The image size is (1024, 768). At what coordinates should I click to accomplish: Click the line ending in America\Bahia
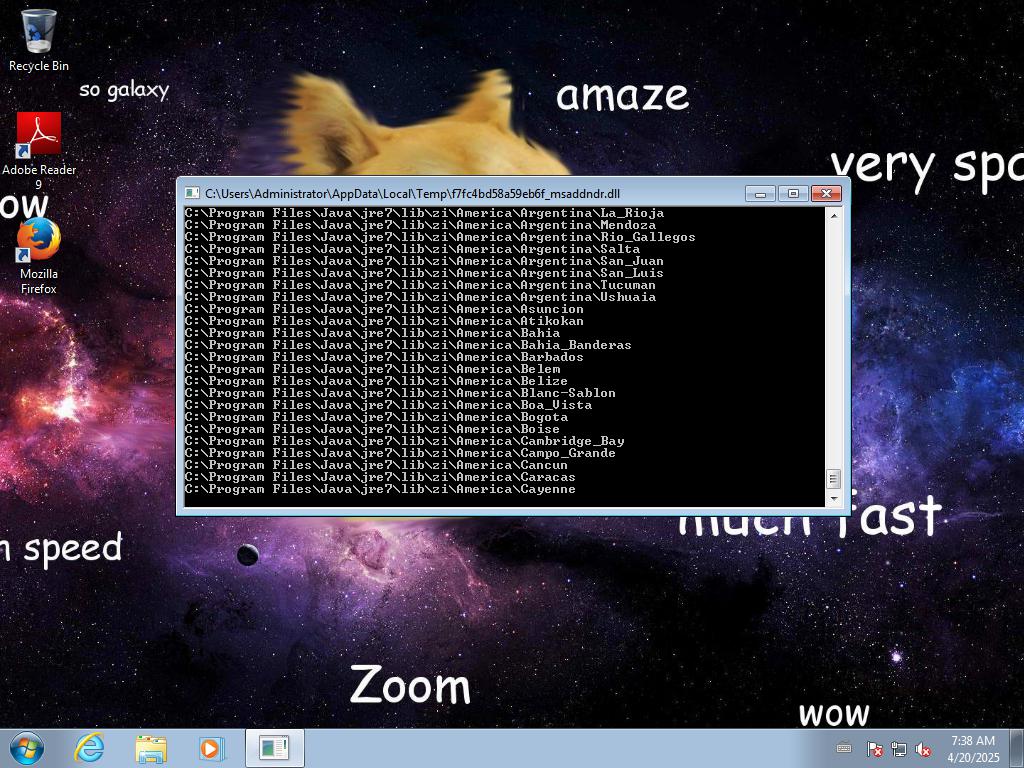coord(372,333)
